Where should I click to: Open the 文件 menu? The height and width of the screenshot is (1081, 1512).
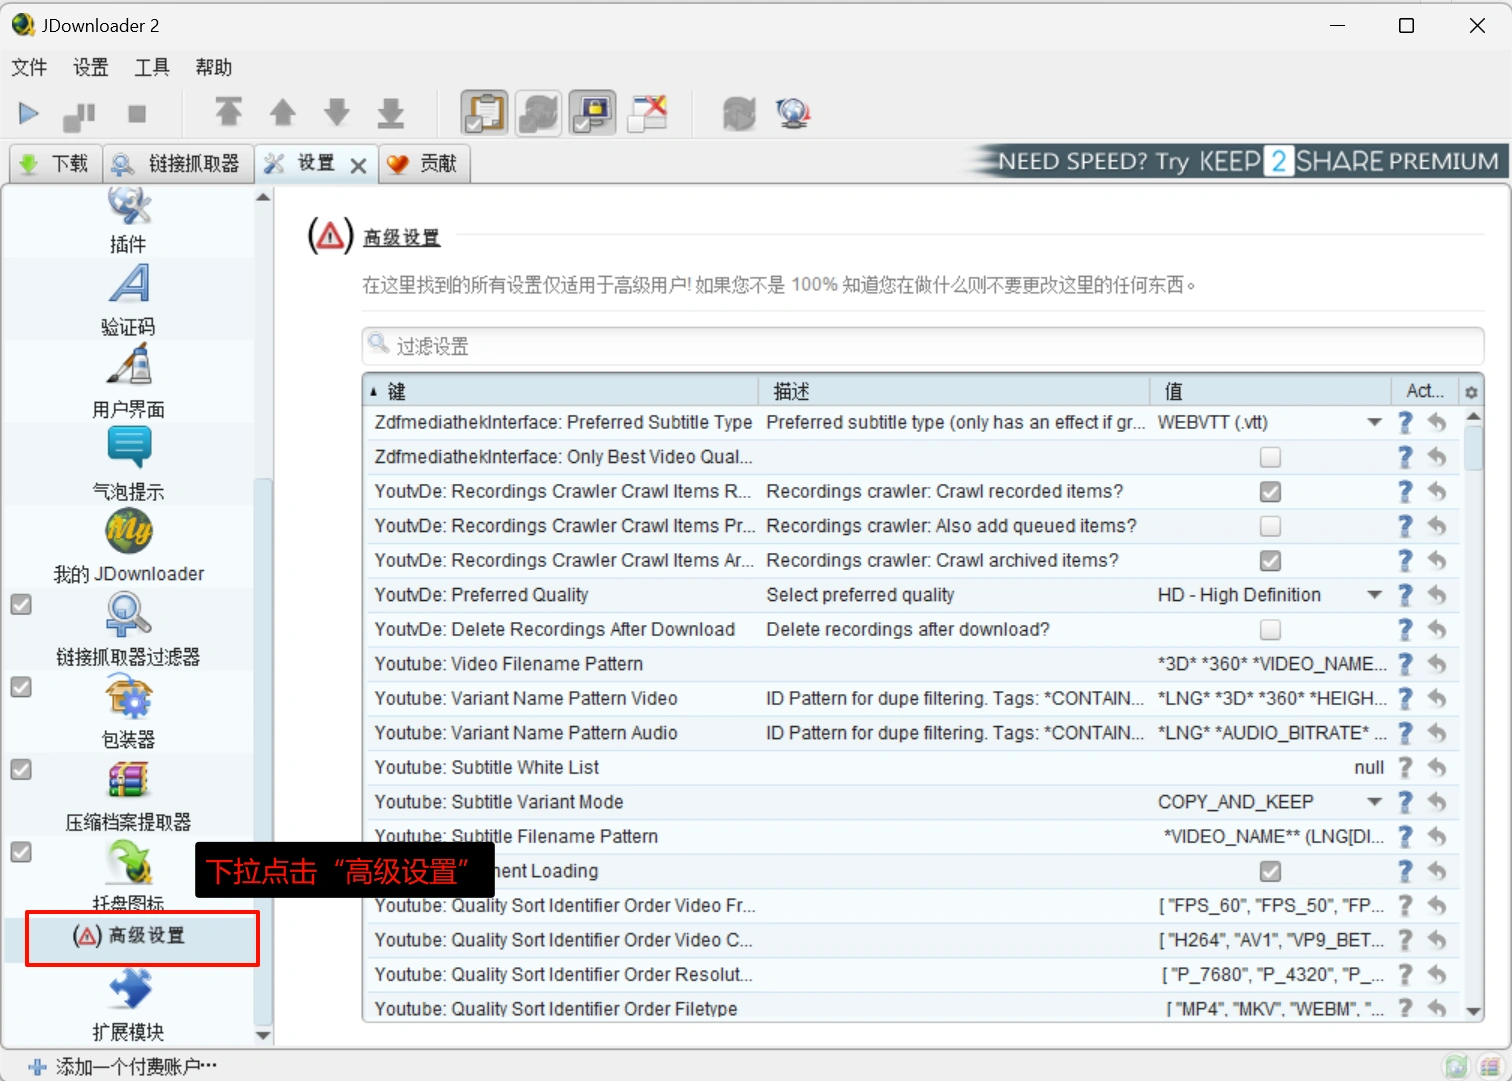point(29,67)
